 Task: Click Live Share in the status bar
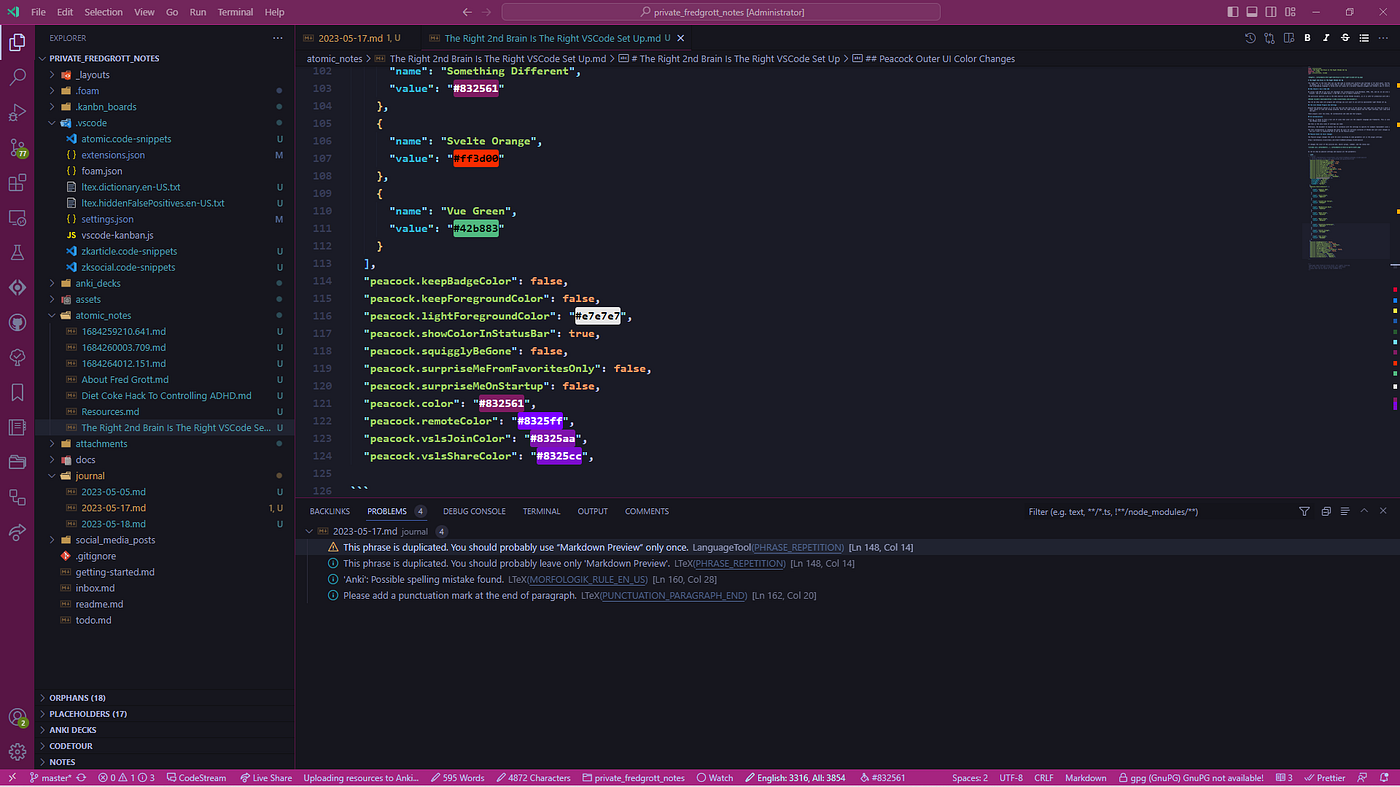(266, 777)
